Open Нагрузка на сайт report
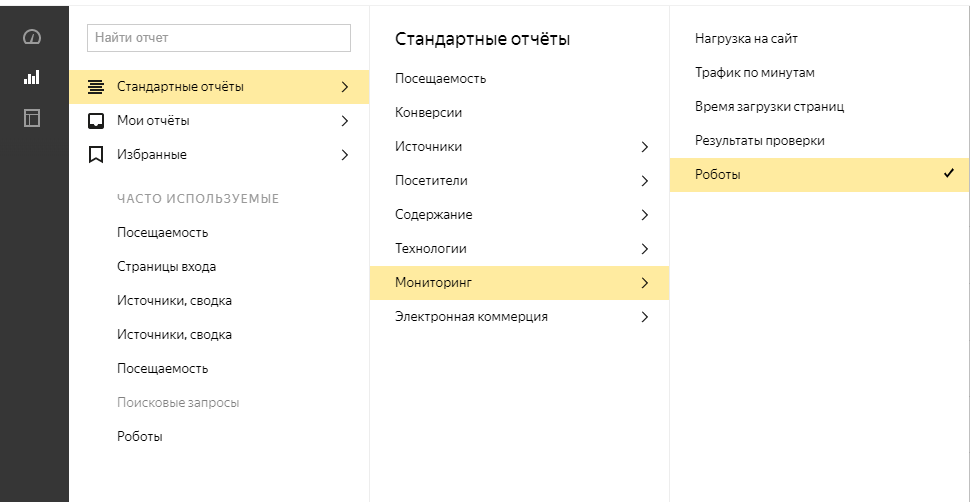This screenshot has height=502, width=970. click(x=746, y=39)
